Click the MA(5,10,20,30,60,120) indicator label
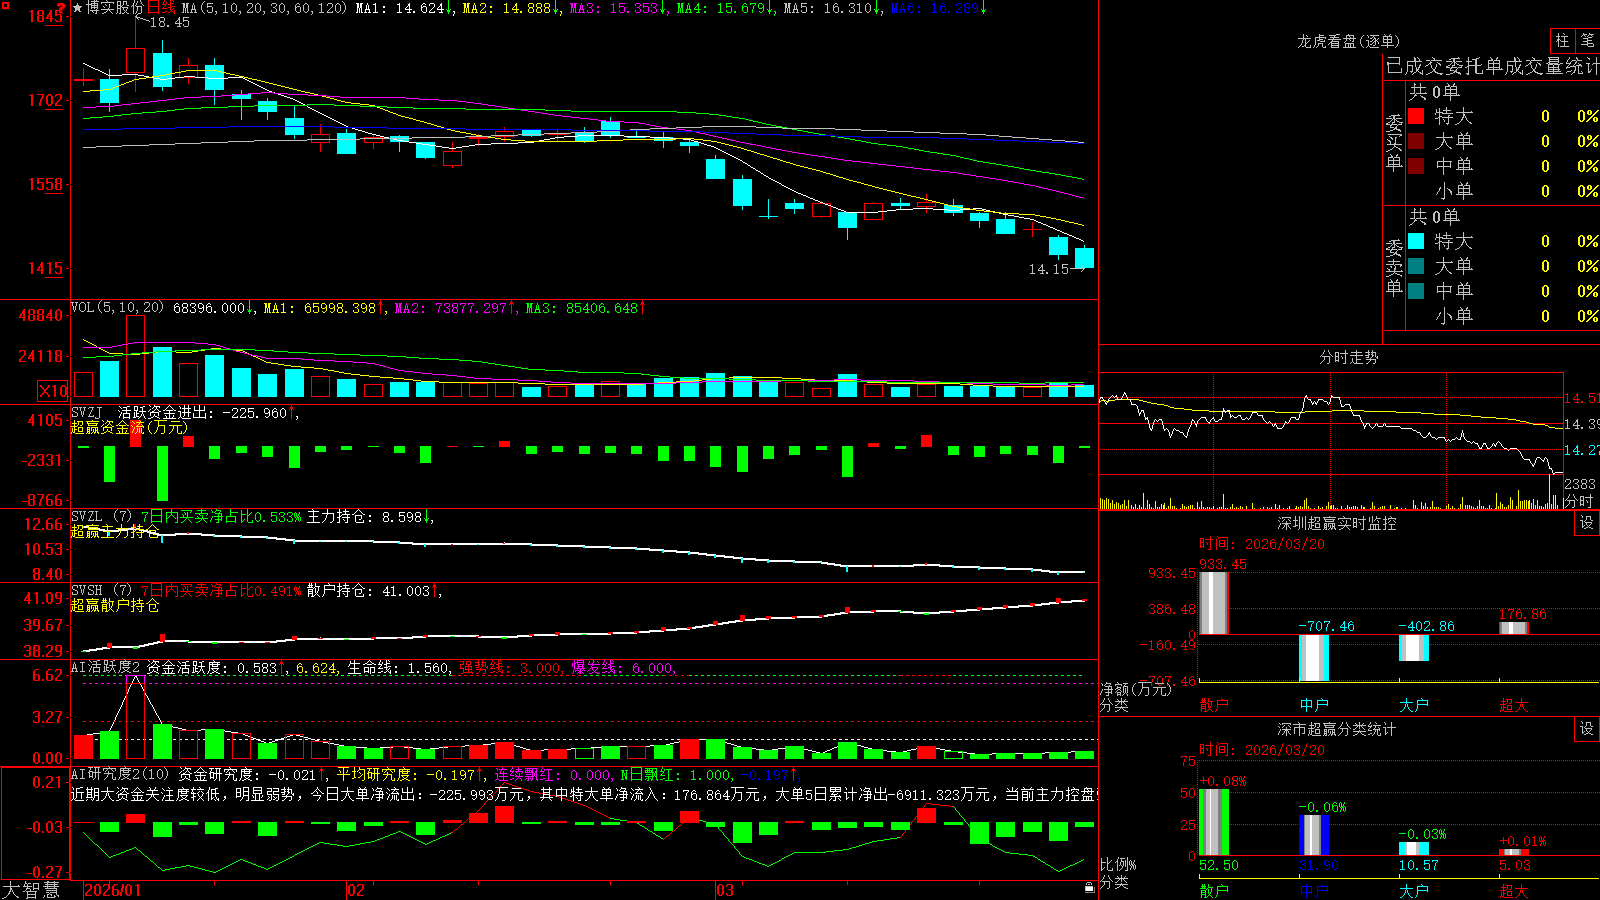This screenshot has width=1600, height=900. tap(265, 8)
